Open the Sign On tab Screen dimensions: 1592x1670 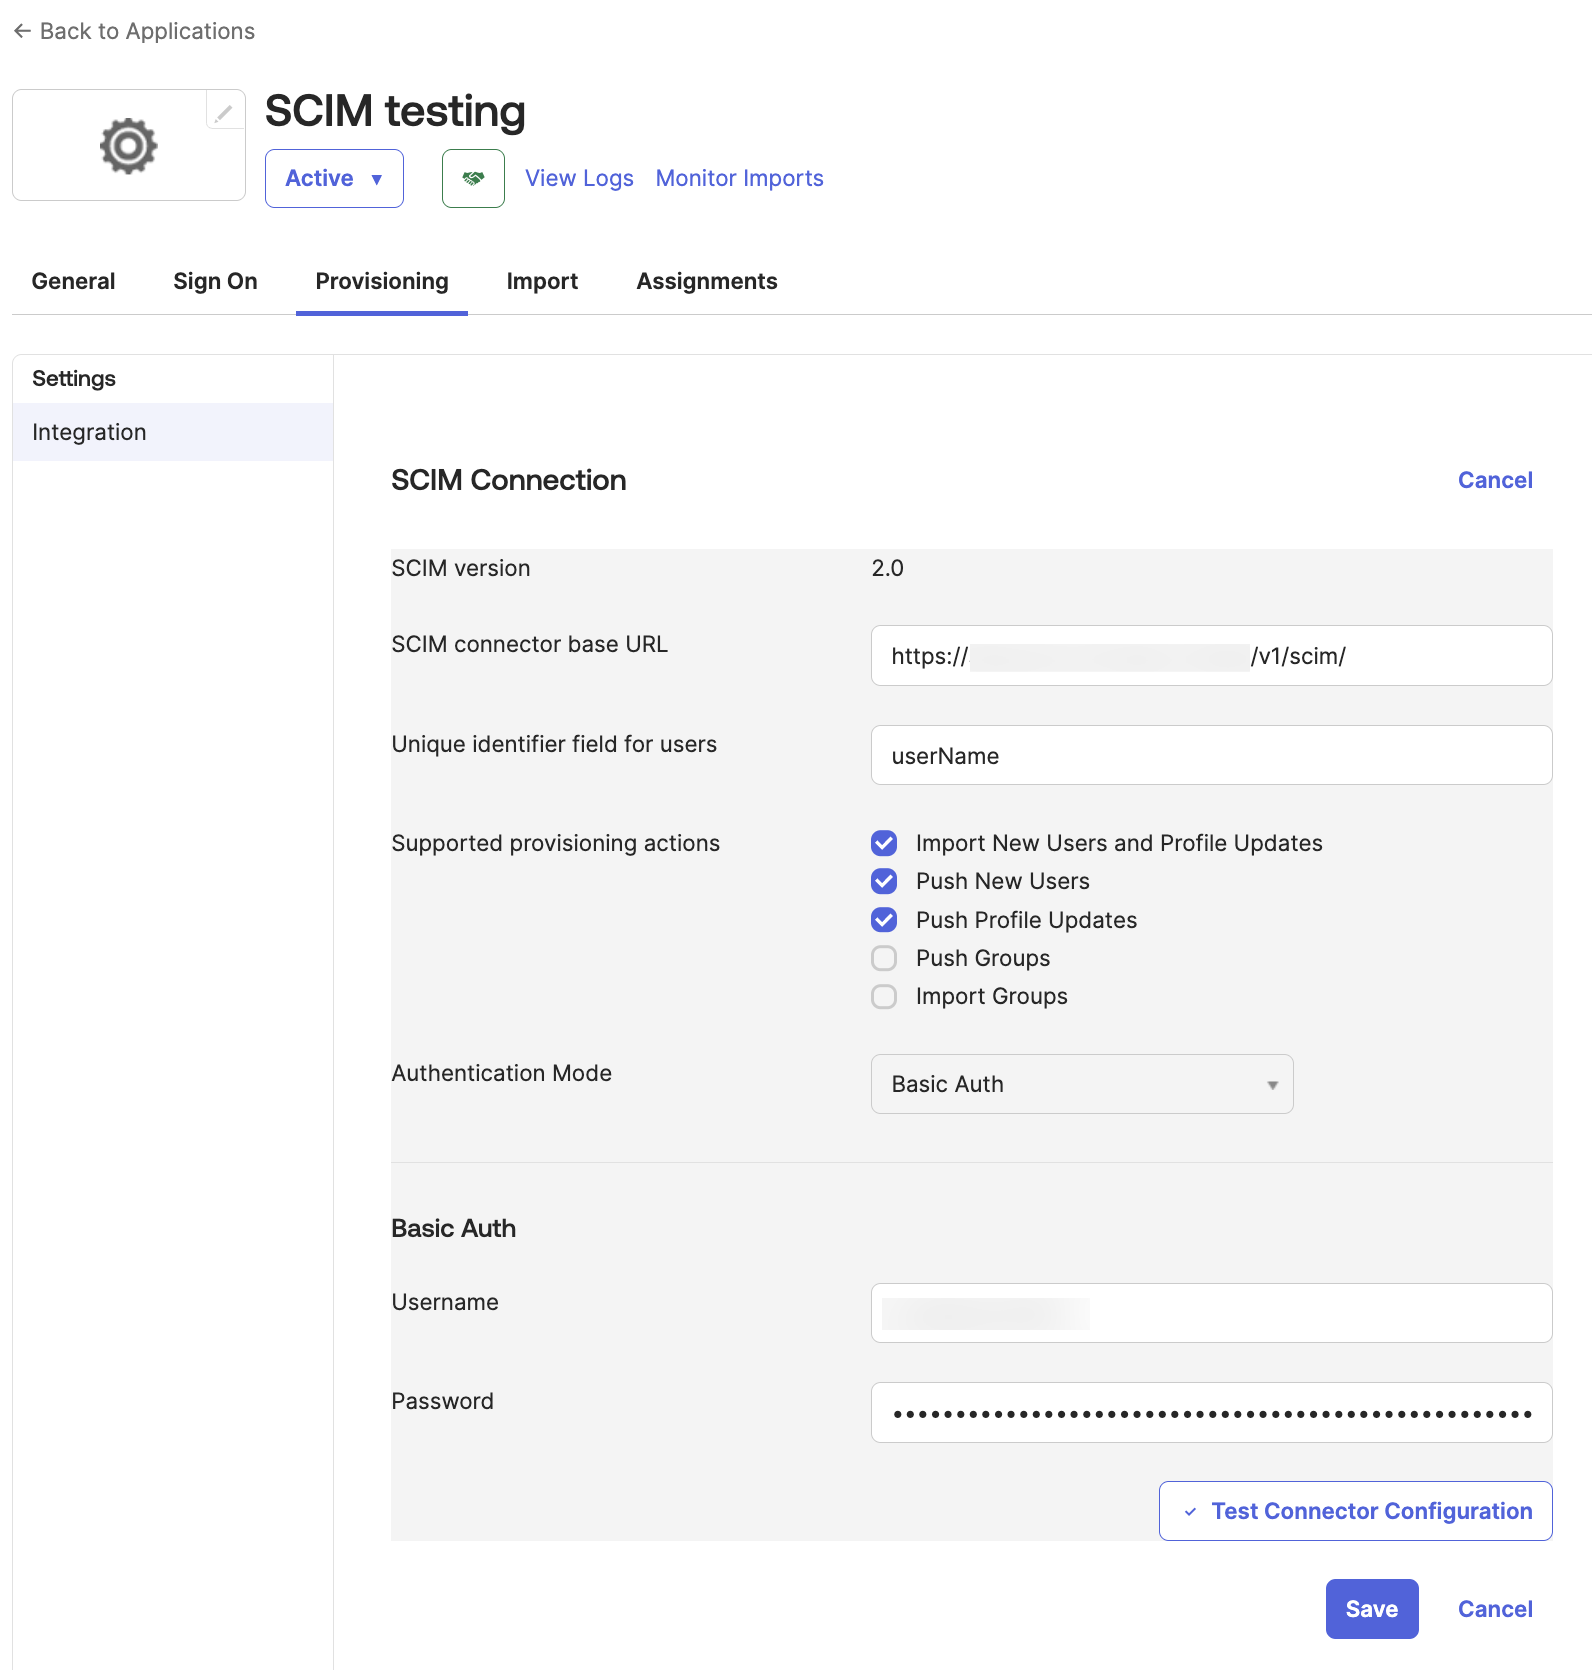pyautogui.click(x=215, y=281)
